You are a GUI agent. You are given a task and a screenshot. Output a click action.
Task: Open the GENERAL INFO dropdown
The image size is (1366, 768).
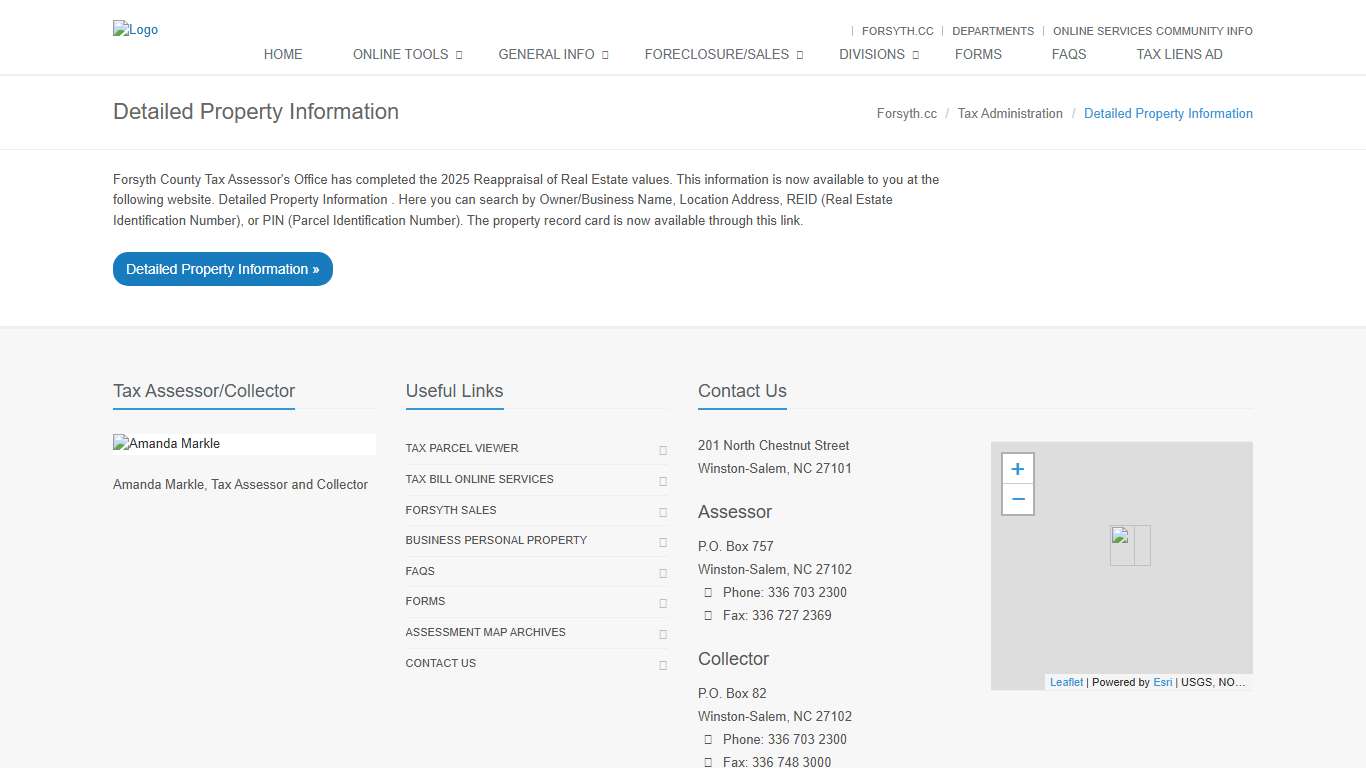547,54
